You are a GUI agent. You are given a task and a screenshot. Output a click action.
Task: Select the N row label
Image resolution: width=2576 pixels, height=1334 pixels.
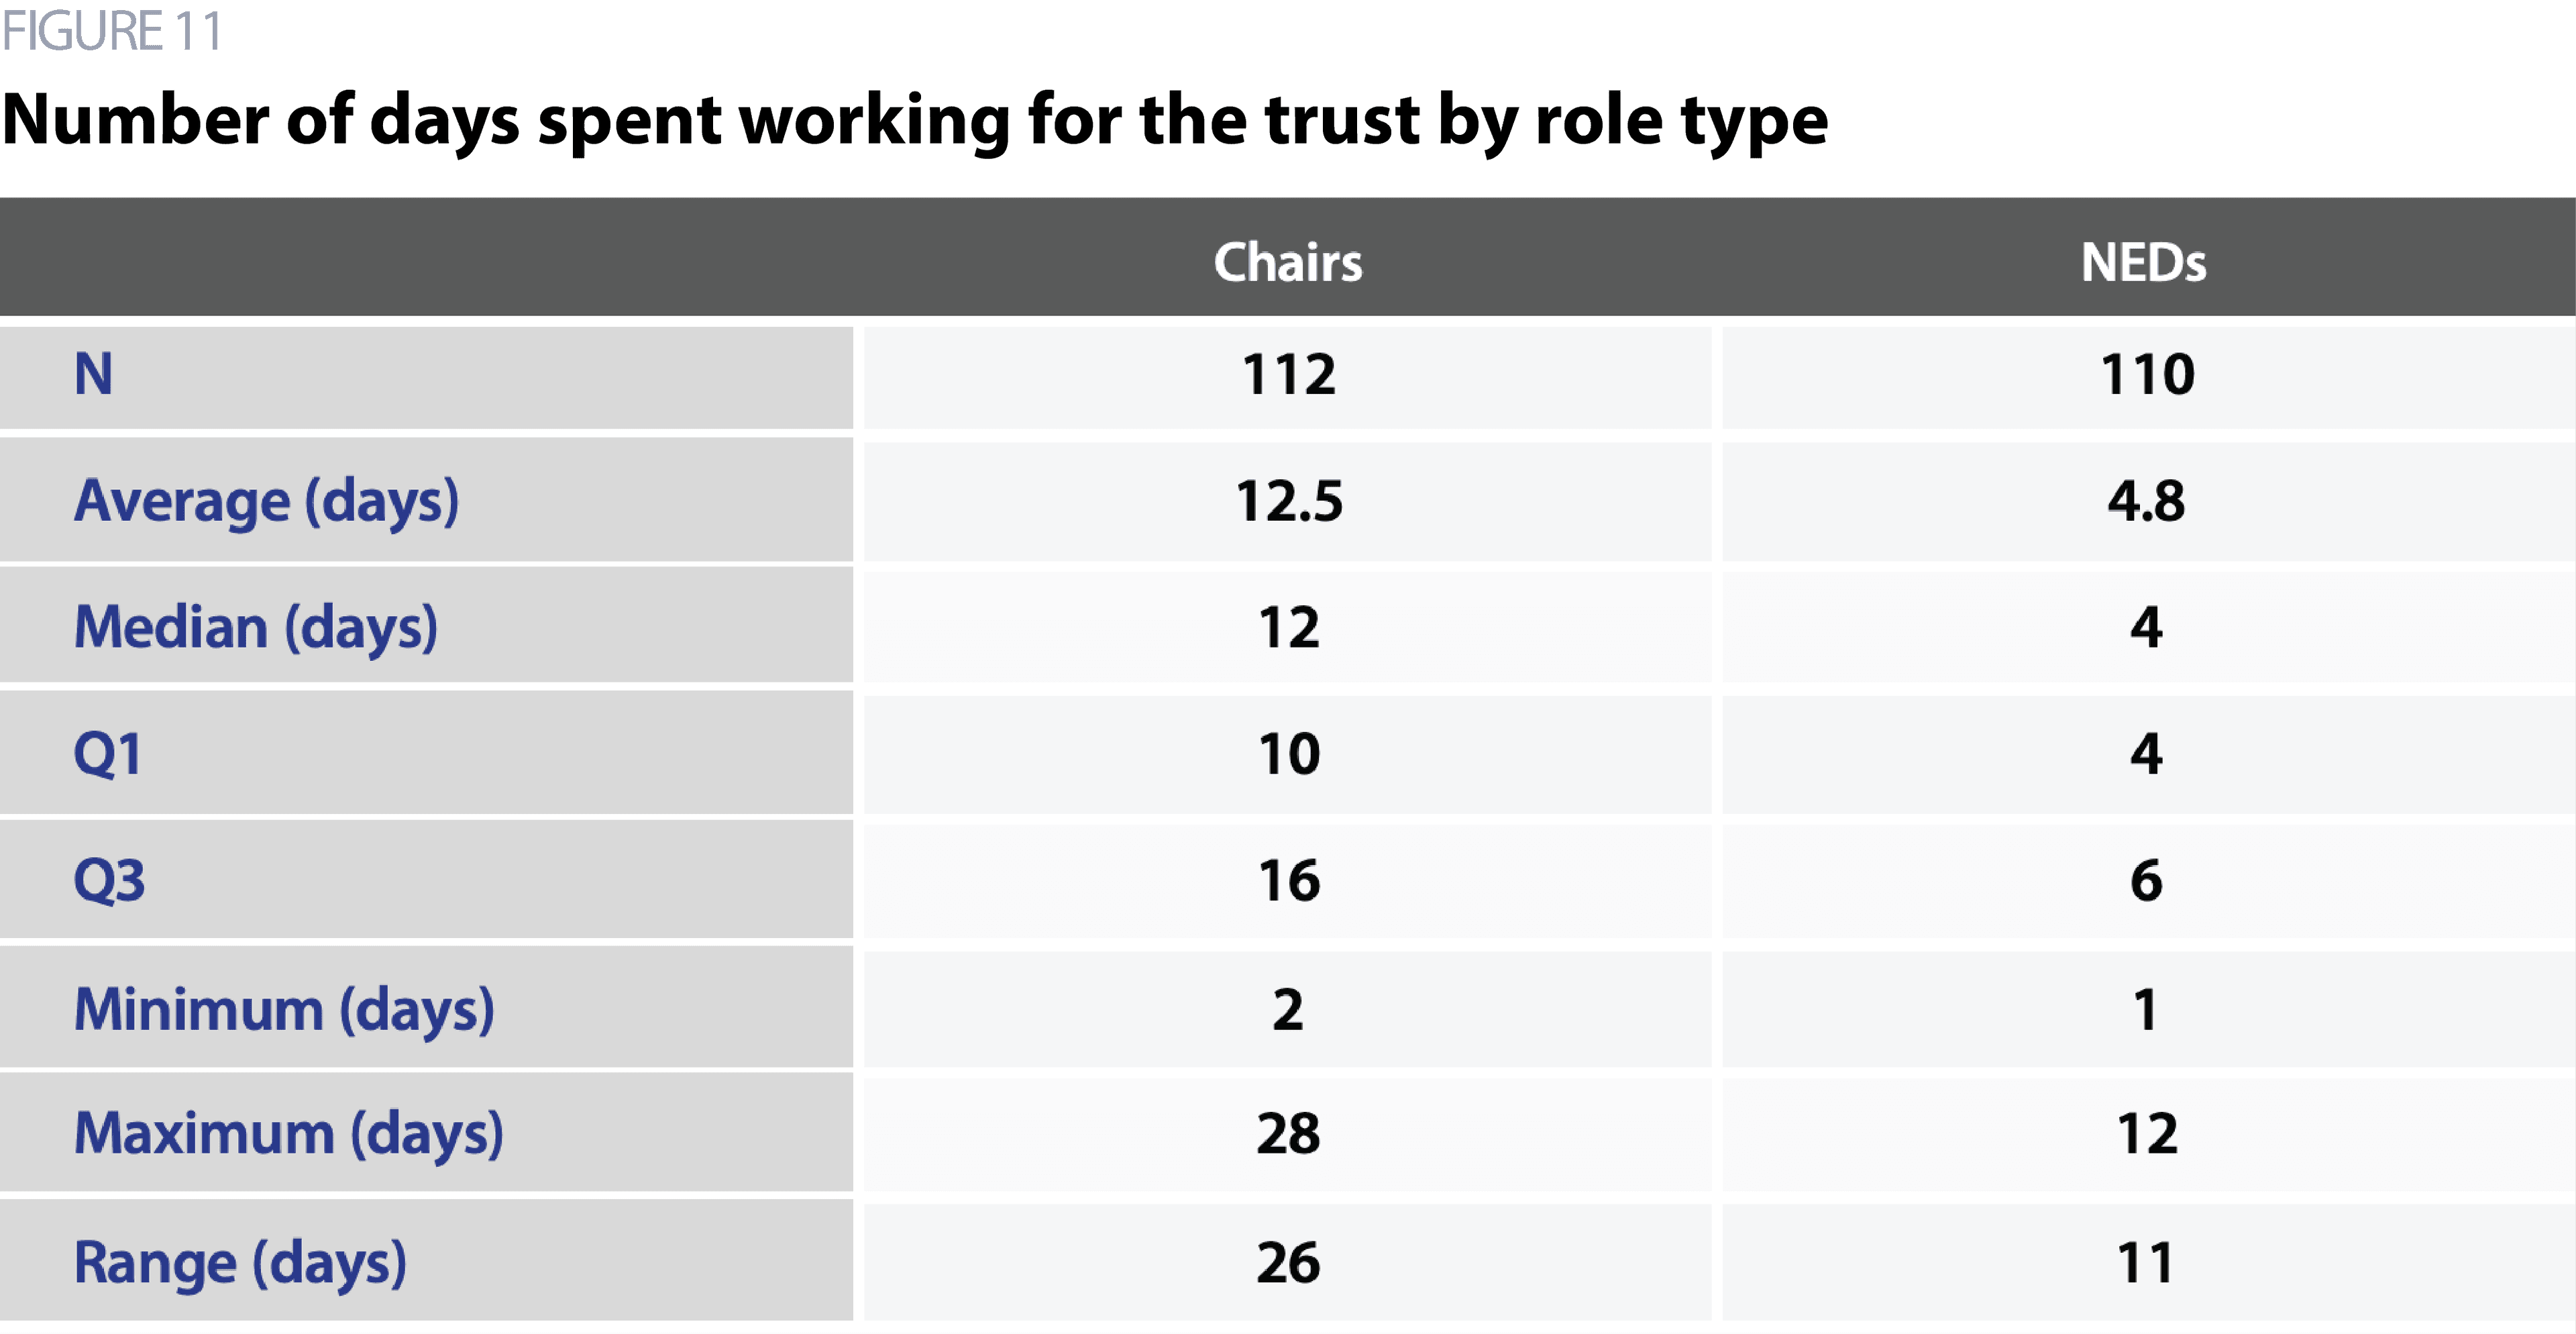[x=94, y=375]
